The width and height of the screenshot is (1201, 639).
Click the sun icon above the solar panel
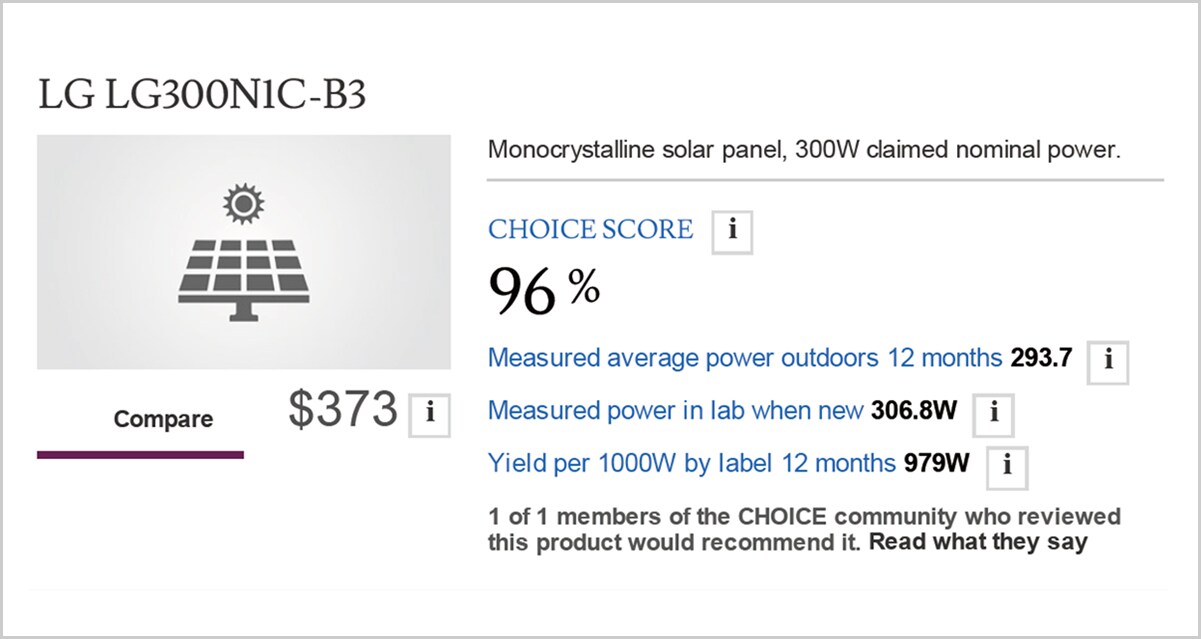point(243,203)
